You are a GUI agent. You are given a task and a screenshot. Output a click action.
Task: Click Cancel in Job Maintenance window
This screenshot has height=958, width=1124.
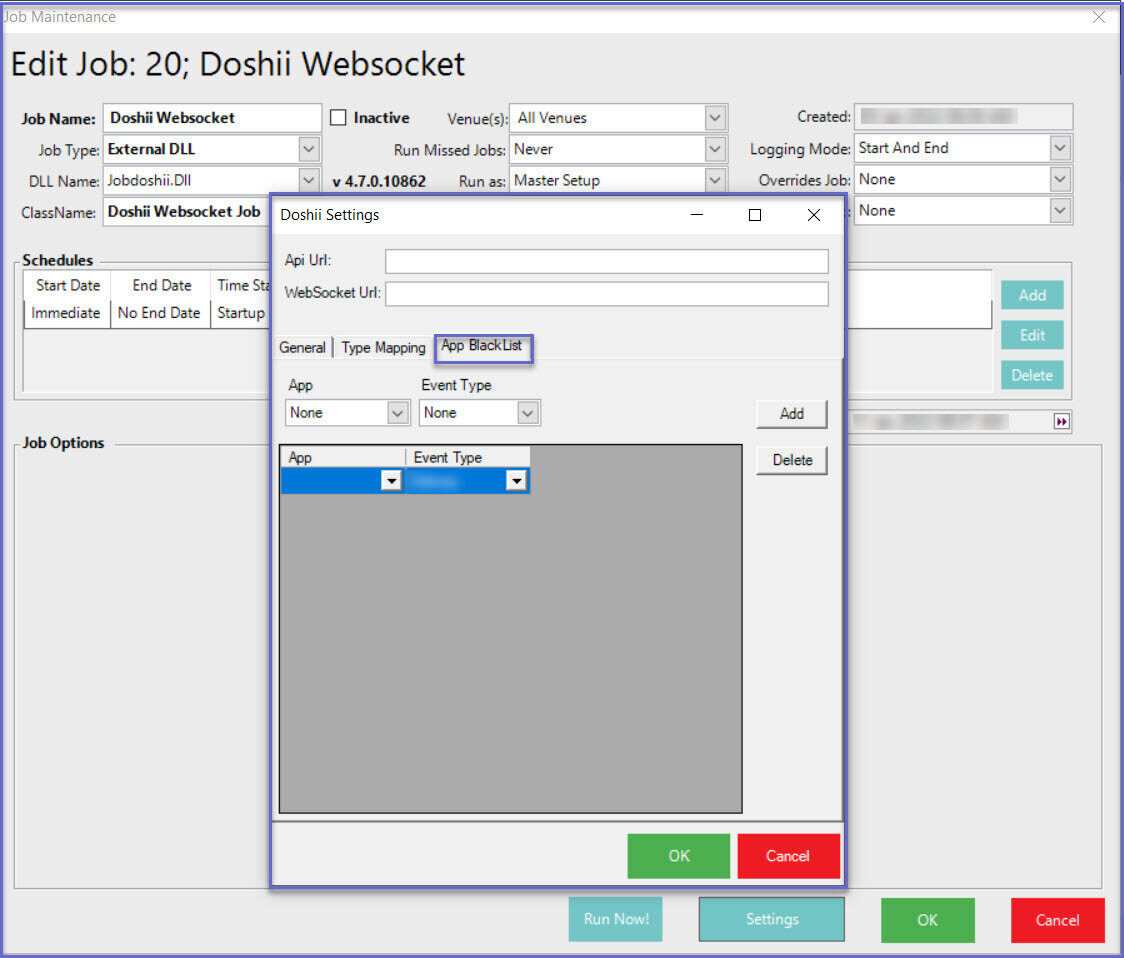(x=1057, y=920)
